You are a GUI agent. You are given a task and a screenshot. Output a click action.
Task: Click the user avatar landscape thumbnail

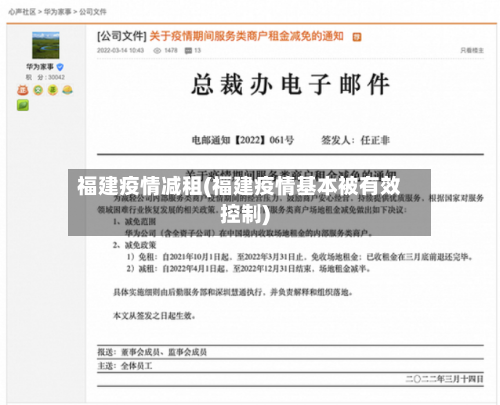[46, 45]
